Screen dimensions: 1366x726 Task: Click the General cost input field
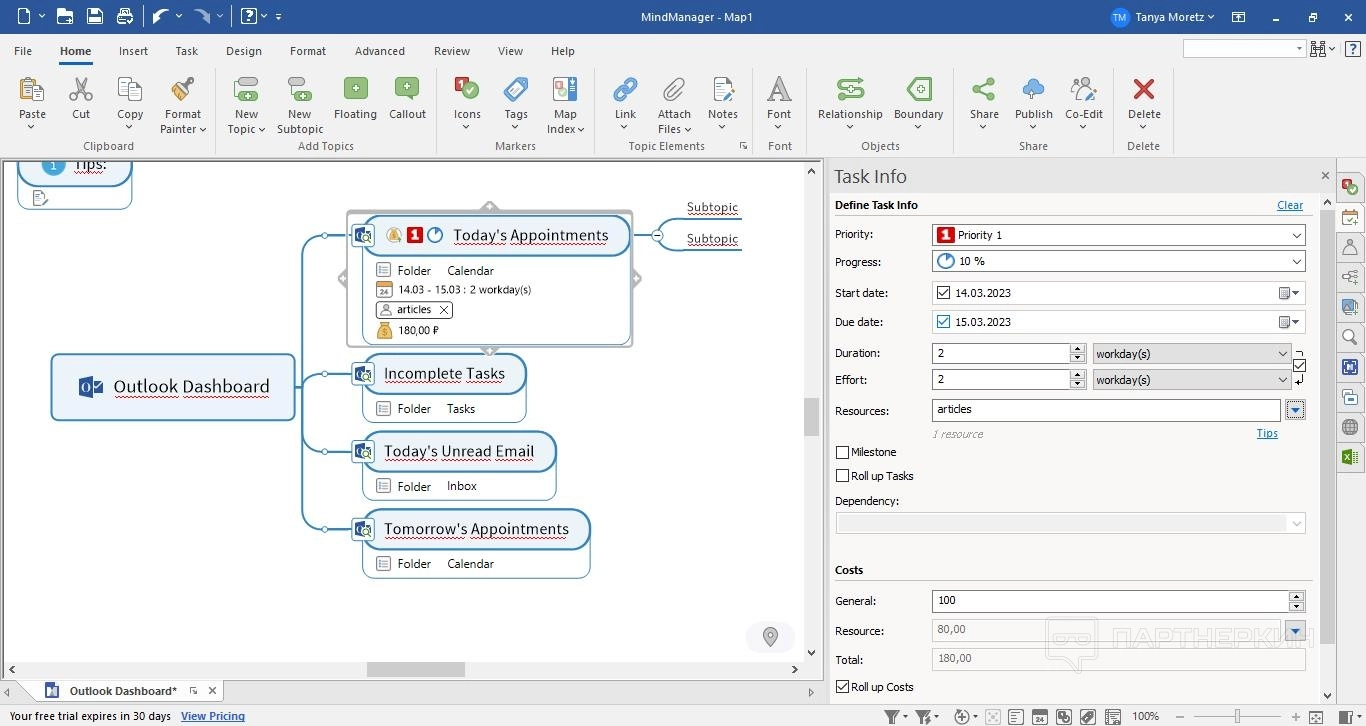click(x=1109, y=601)
